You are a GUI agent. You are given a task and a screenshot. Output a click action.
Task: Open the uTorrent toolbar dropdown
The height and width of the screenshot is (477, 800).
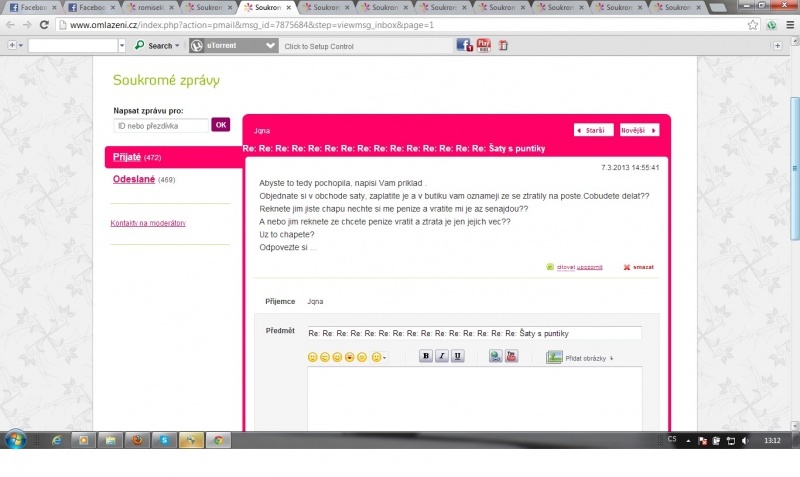[x=270, y=46]
